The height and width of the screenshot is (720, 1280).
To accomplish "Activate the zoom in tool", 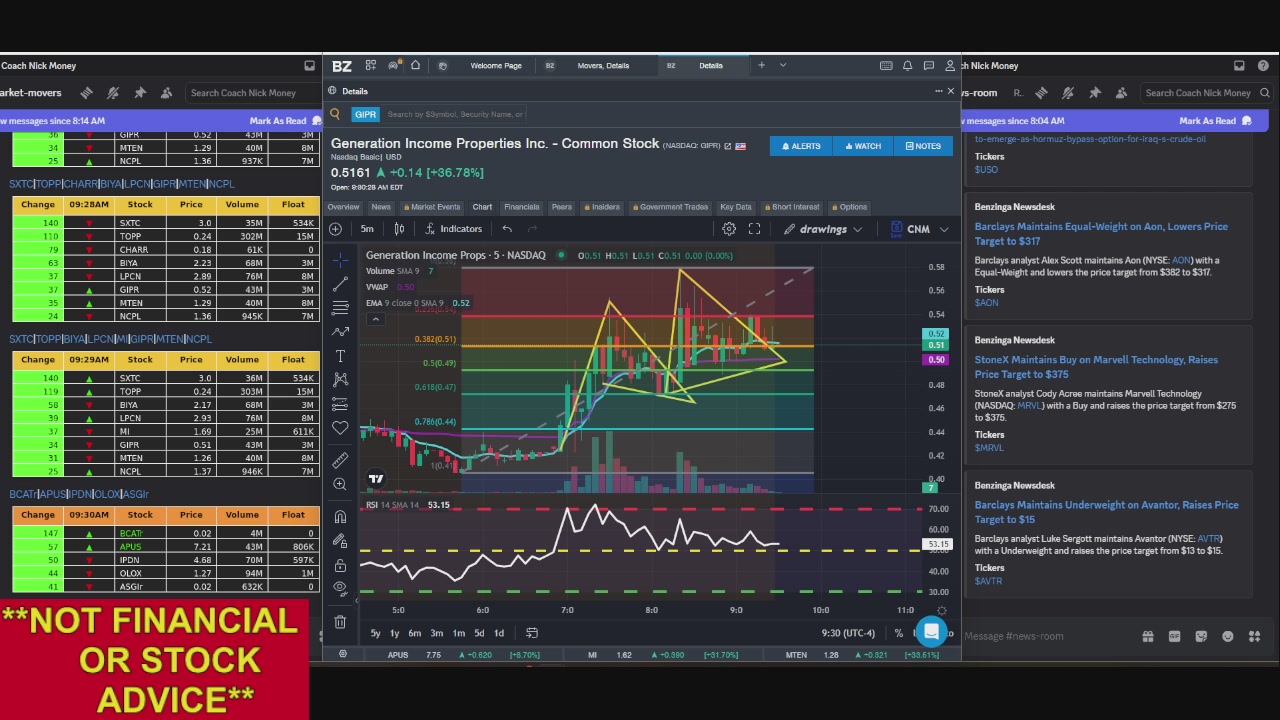I will (340, 484).
